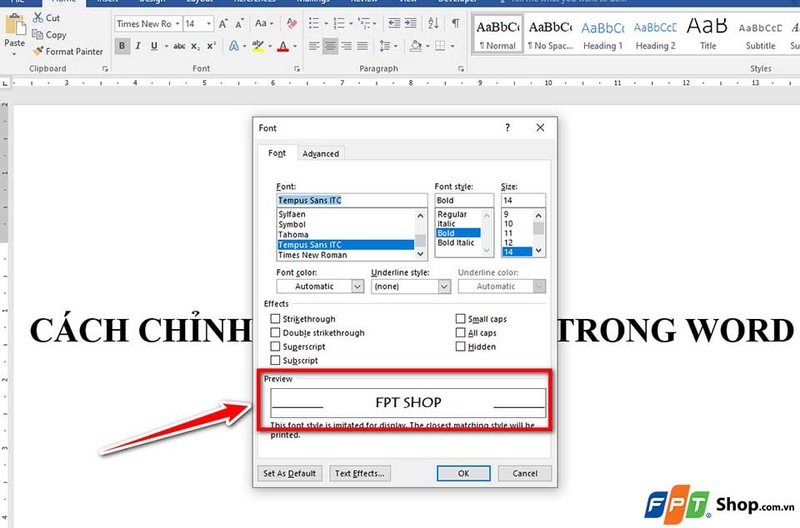Apply superscript (x²) from the ribbon
Screen dimensions: 800x528
pos(211,46)
